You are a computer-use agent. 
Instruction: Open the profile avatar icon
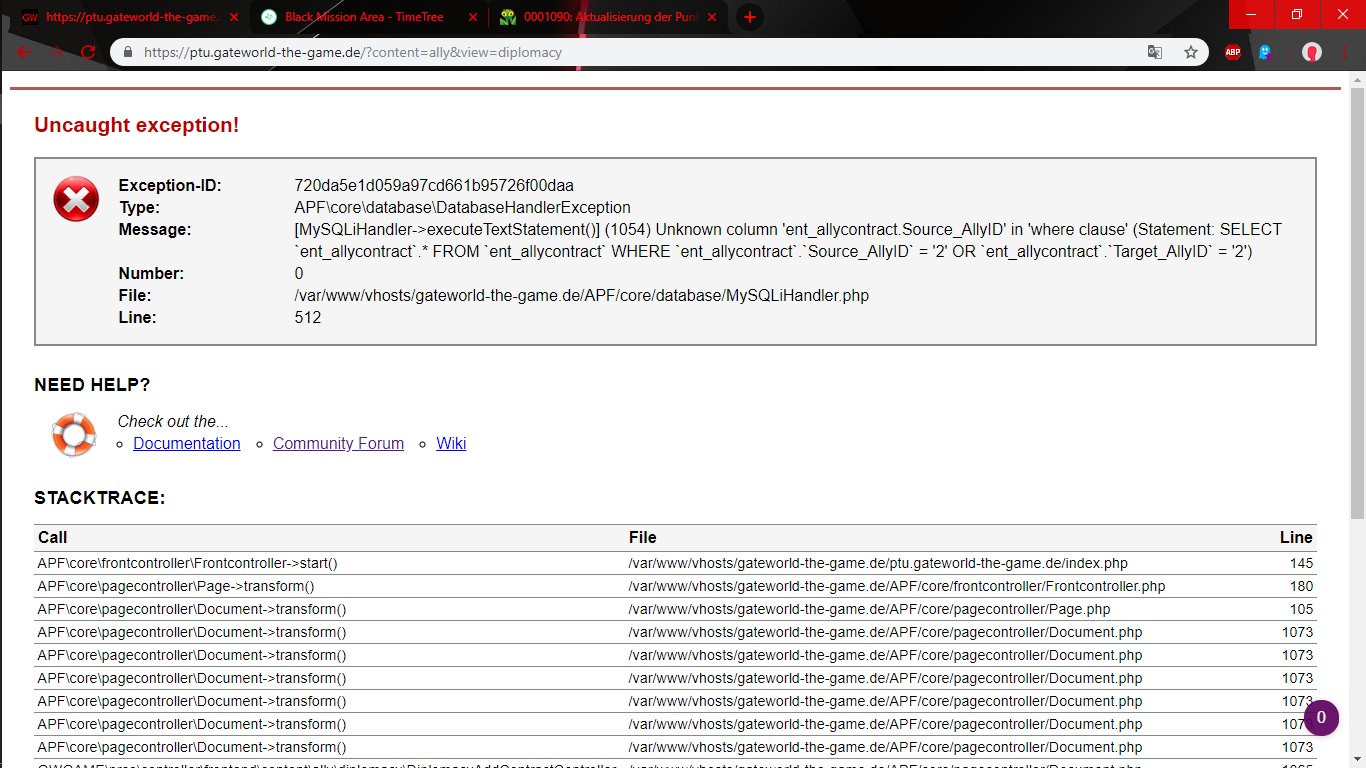coord(1312,53)
